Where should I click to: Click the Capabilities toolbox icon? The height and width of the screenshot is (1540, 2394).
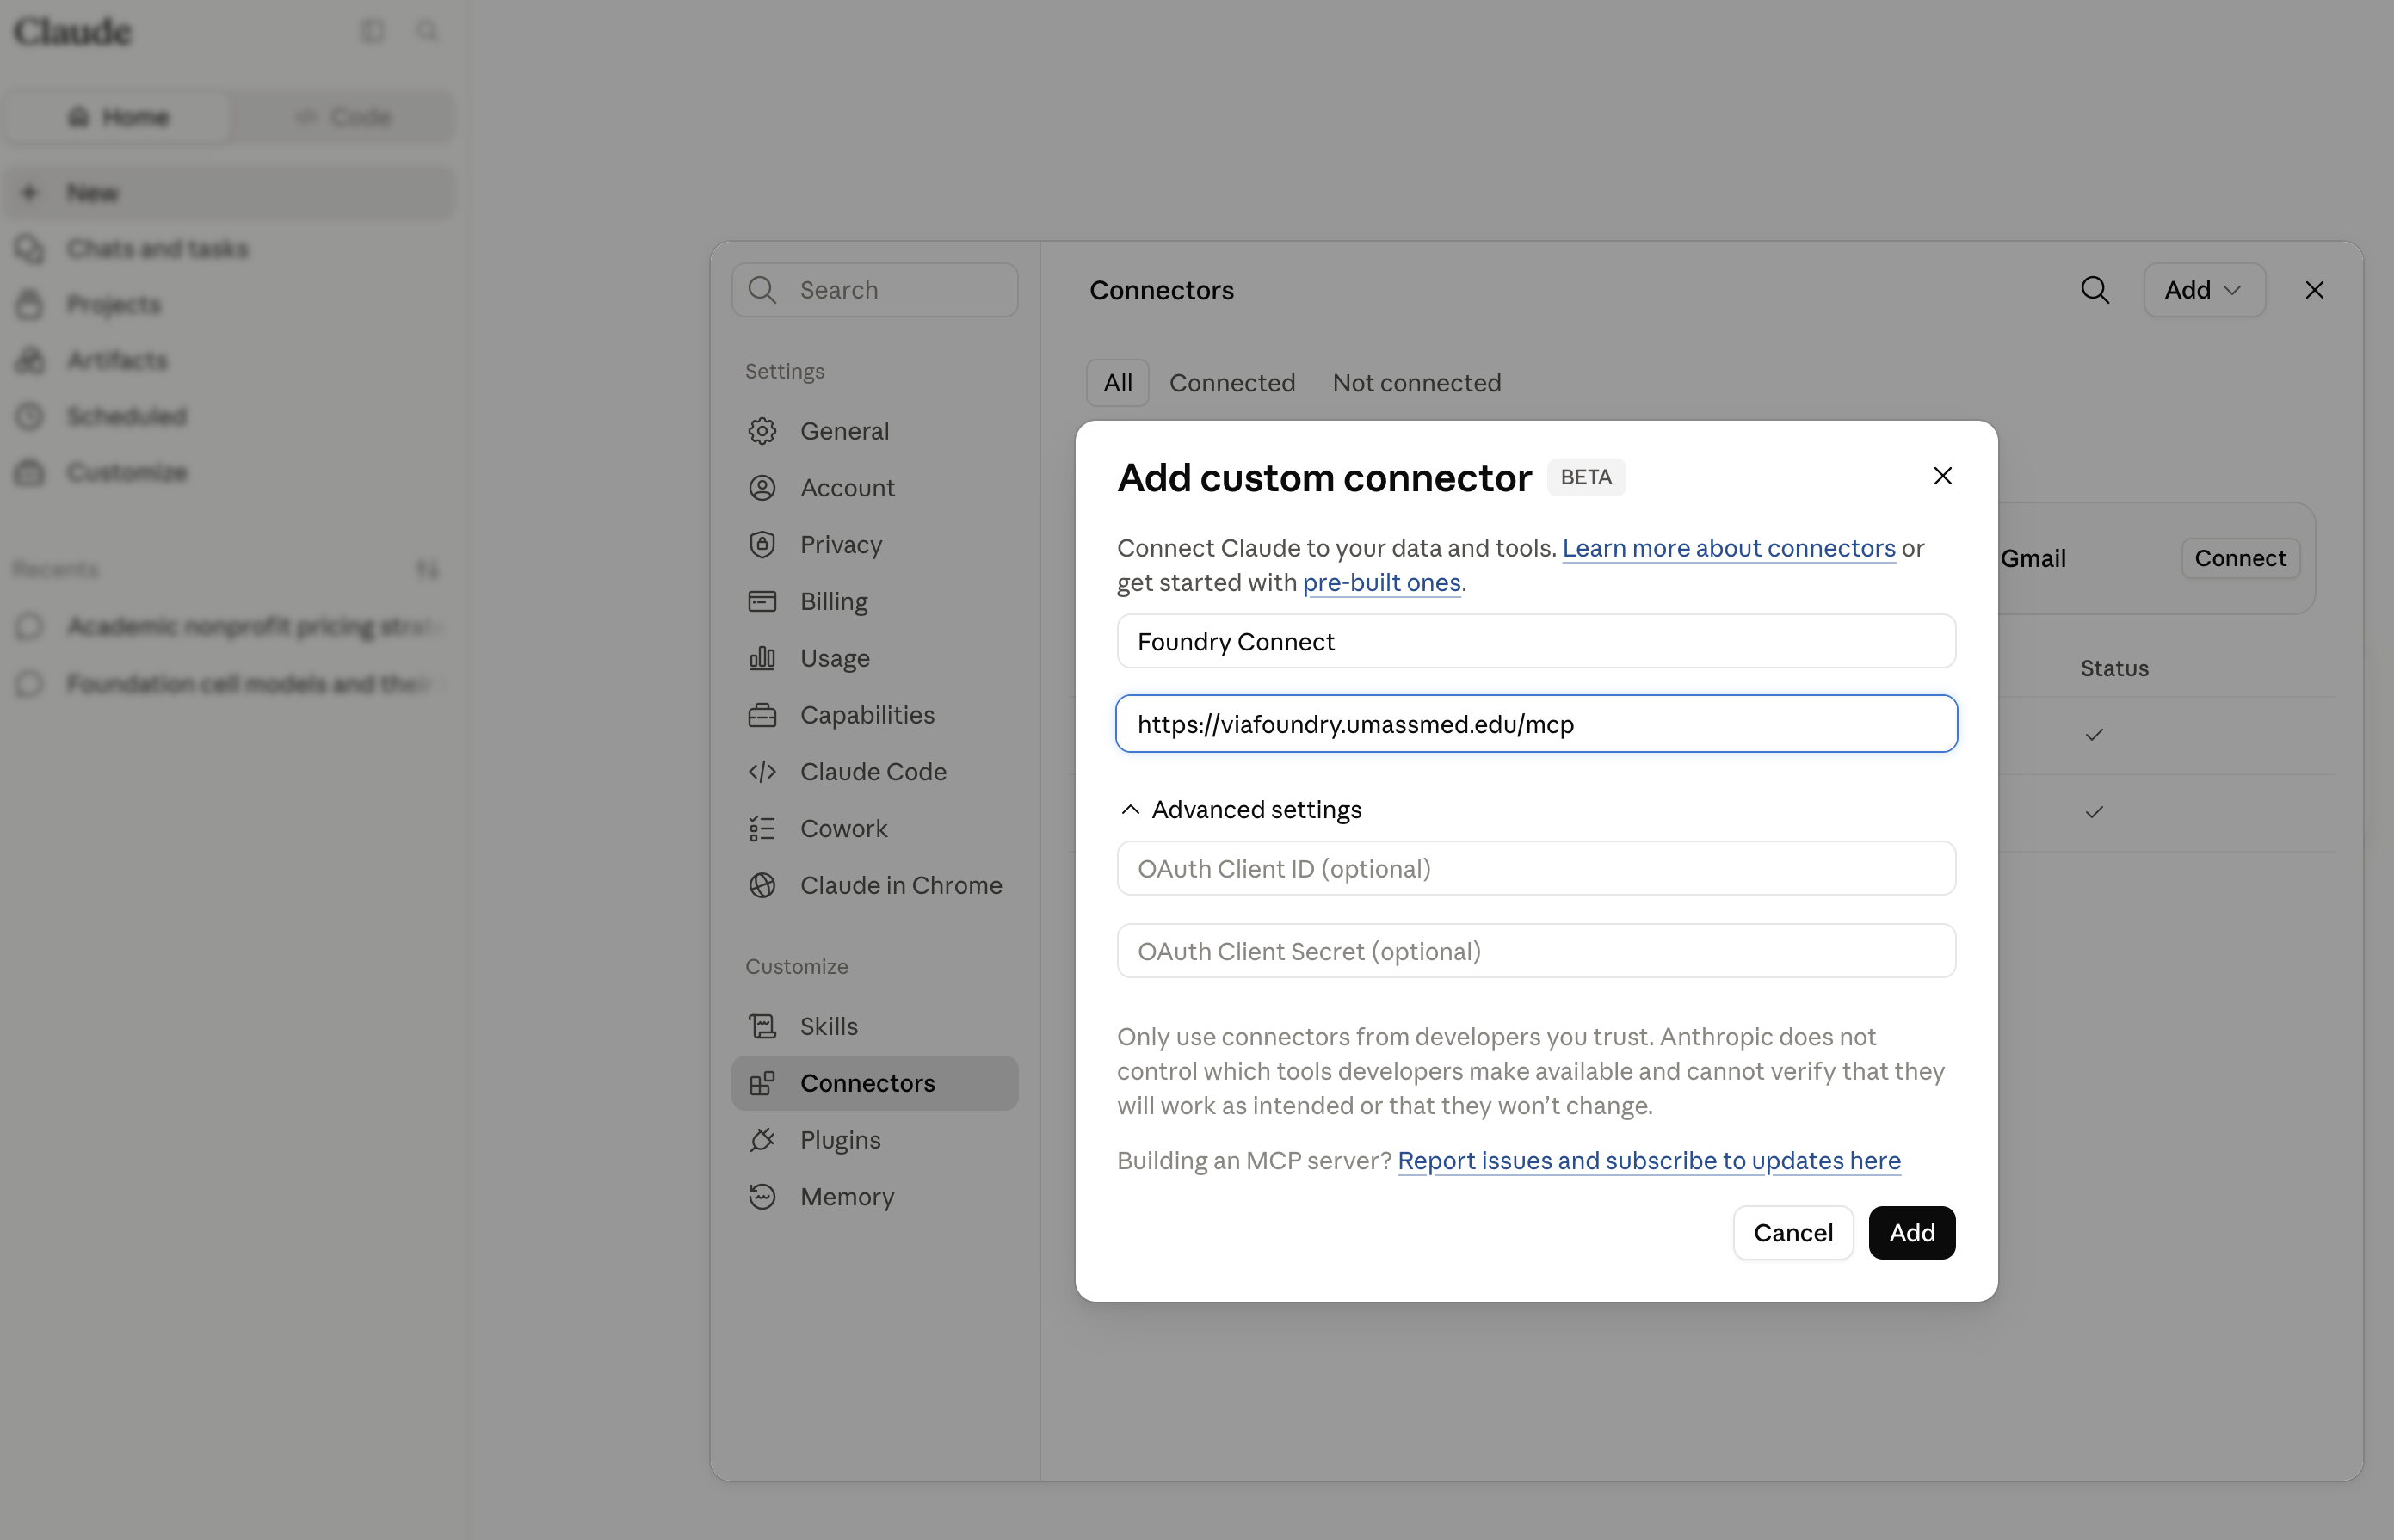pos(762,715)
